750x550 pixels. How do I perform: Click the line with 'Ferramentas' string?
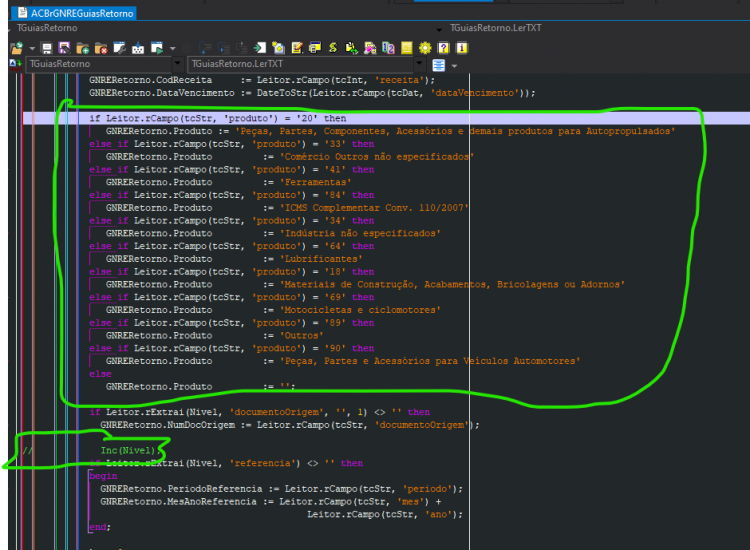pos(229,182)
